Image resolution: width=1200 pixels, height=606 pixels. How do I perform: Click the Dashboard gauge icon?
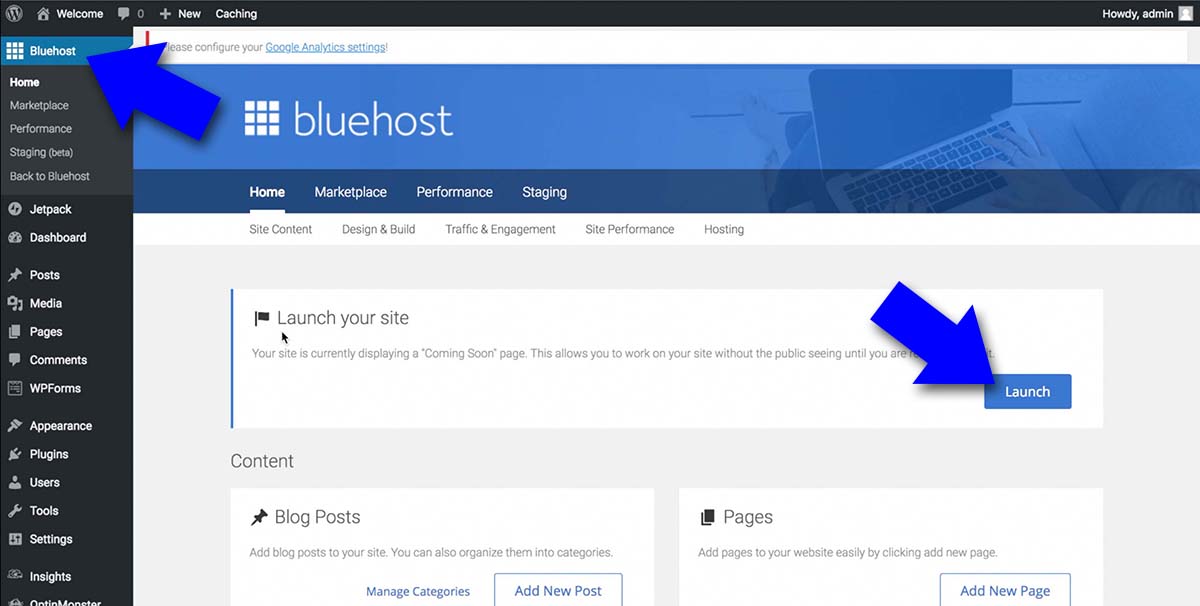click(15, 237)
